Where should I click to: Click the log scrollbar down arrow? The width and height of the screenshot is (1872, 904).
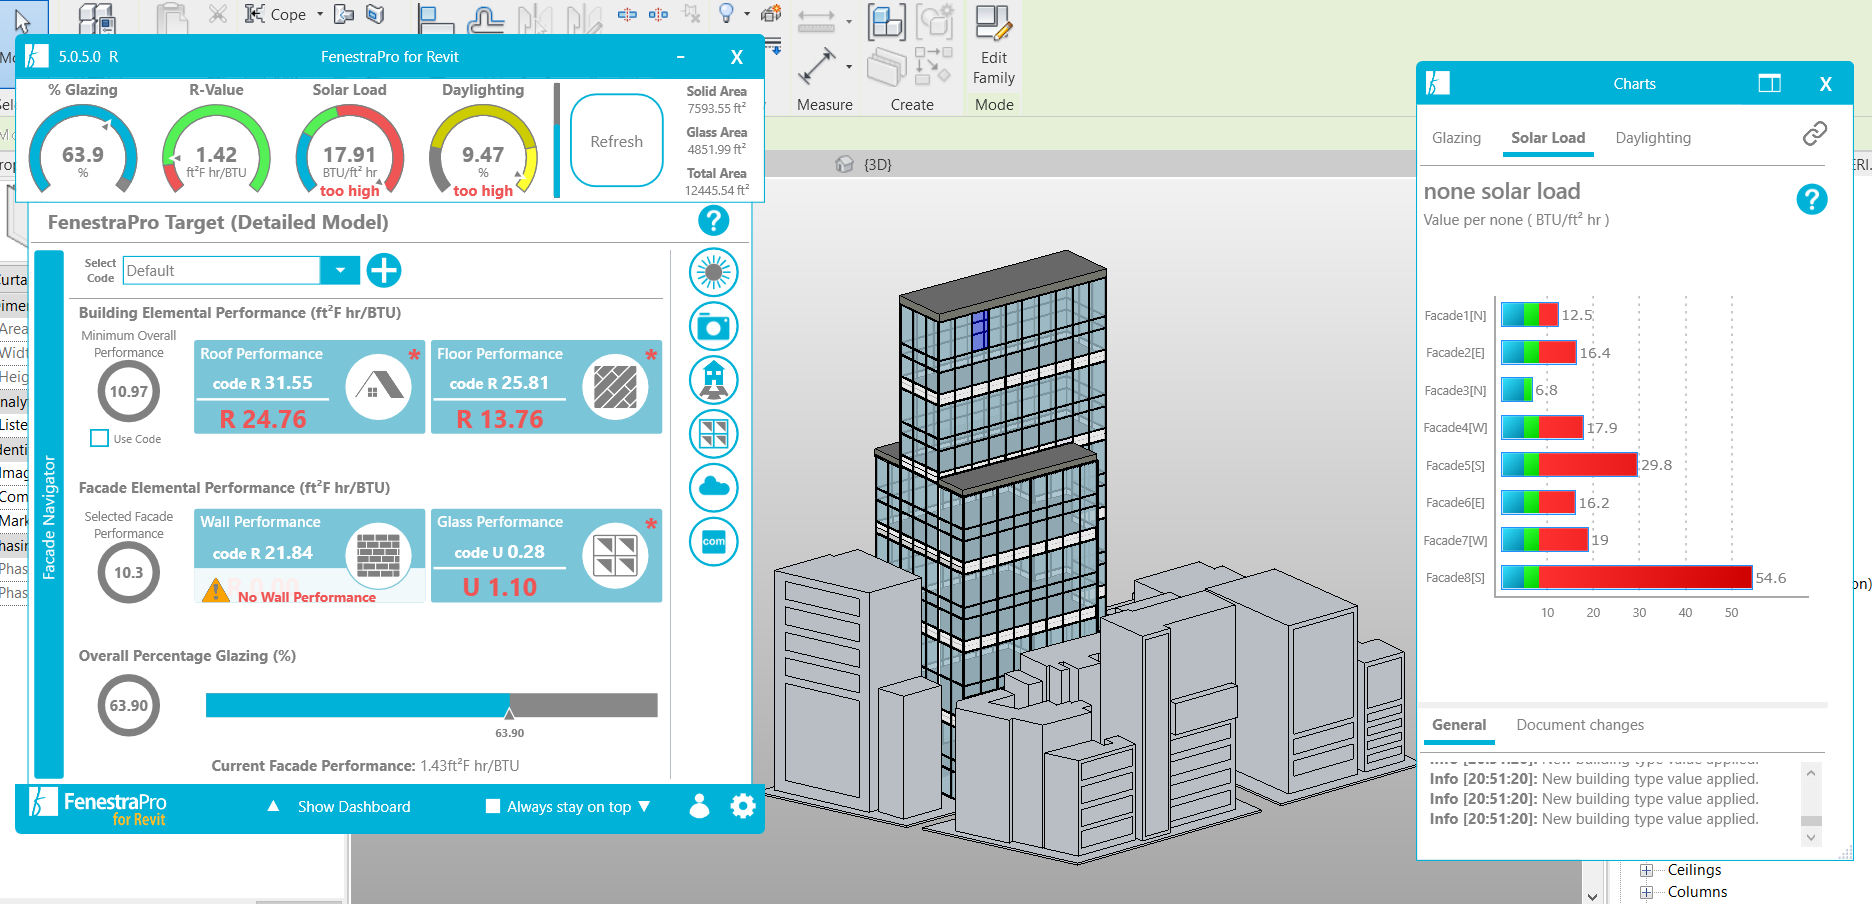(1811, 838)
